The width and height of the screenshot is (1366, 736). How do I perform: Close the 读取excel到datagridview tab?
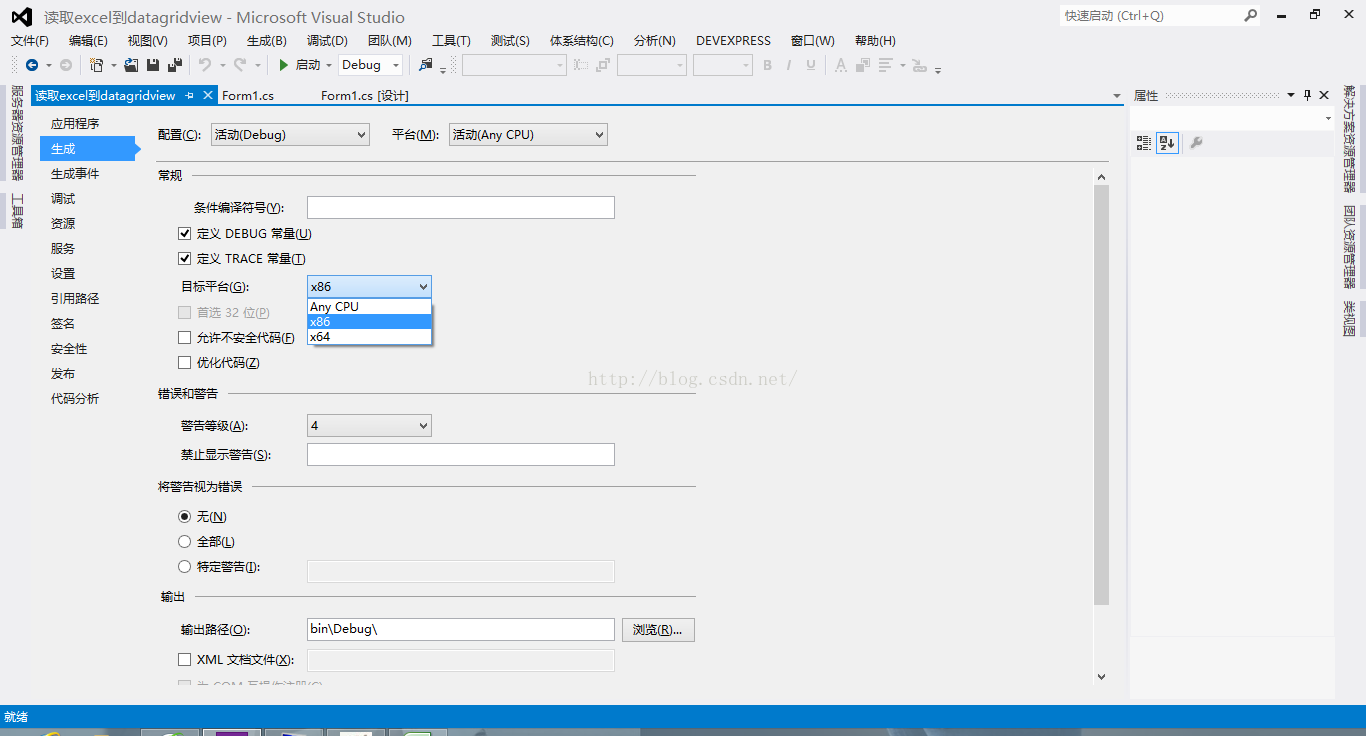click(x=208, y=95)
